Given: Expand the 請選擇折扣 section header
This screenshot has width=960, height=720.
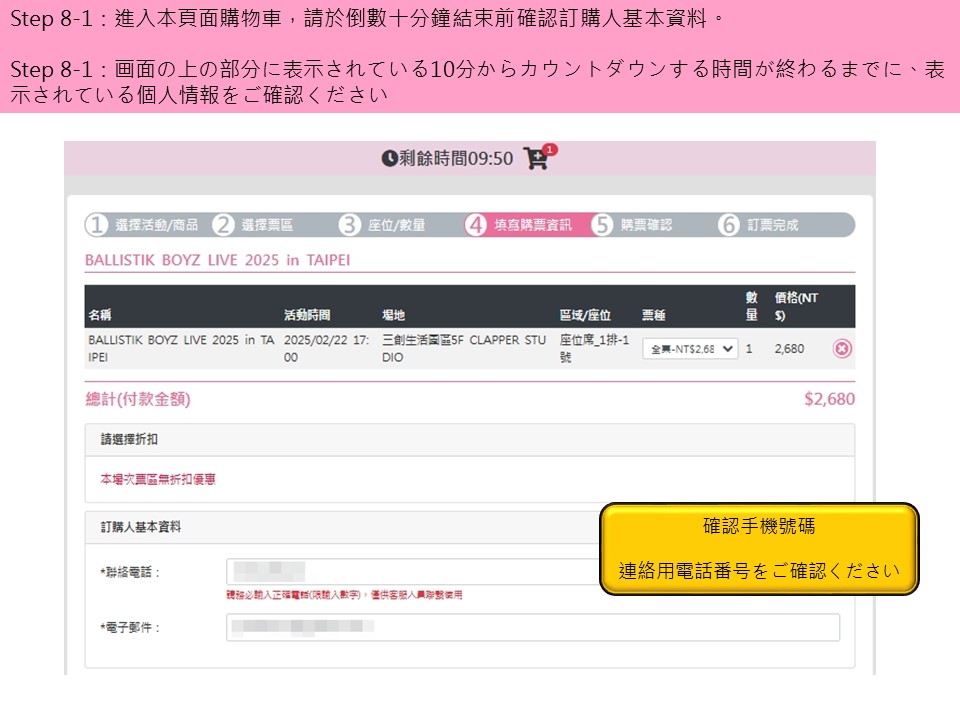Looking at the screenshot, I should click(470, 440).
